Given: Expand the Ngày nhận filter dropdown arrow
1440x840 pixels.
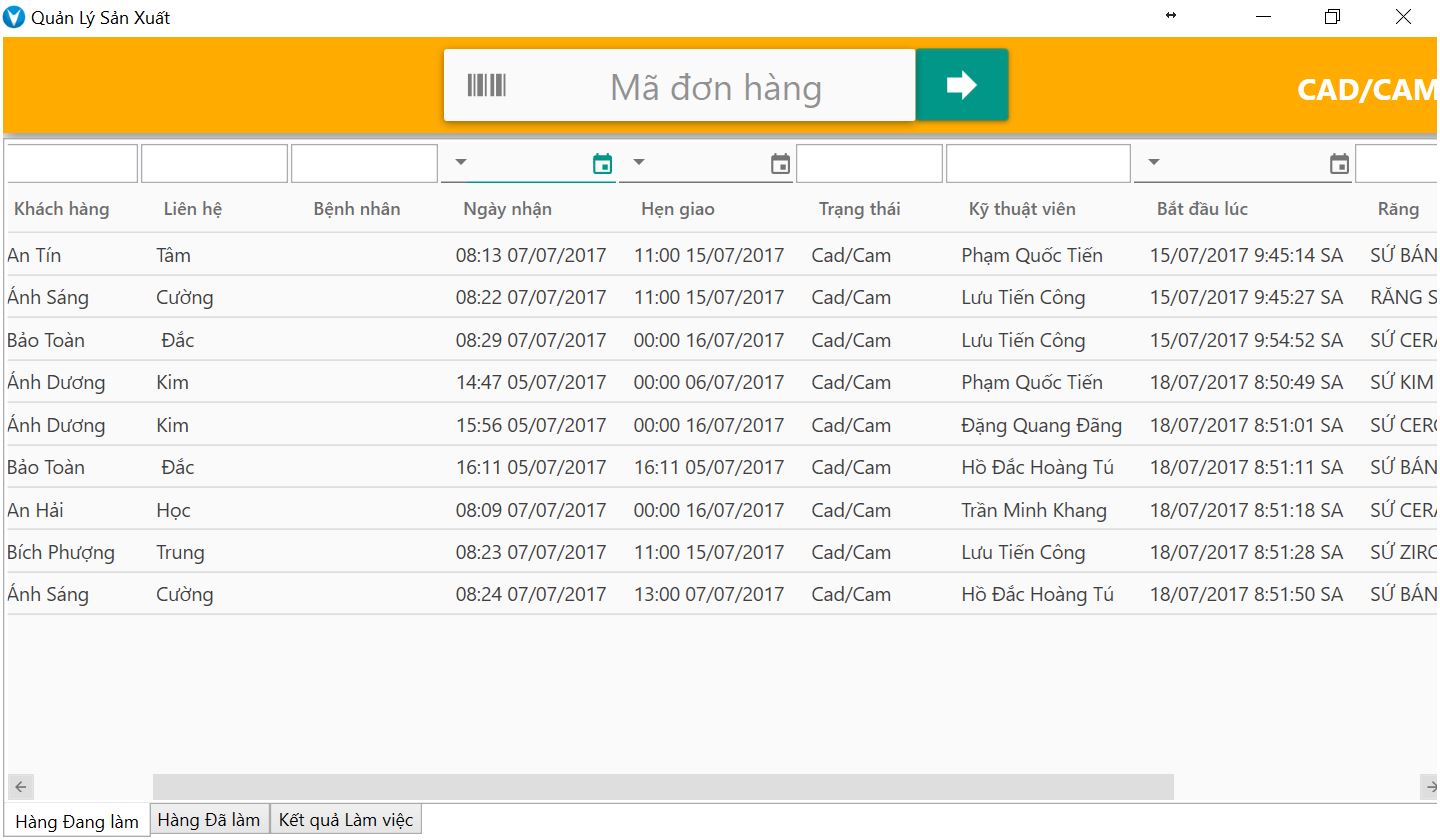Looking at the screenshot, I should coord(461,162).
